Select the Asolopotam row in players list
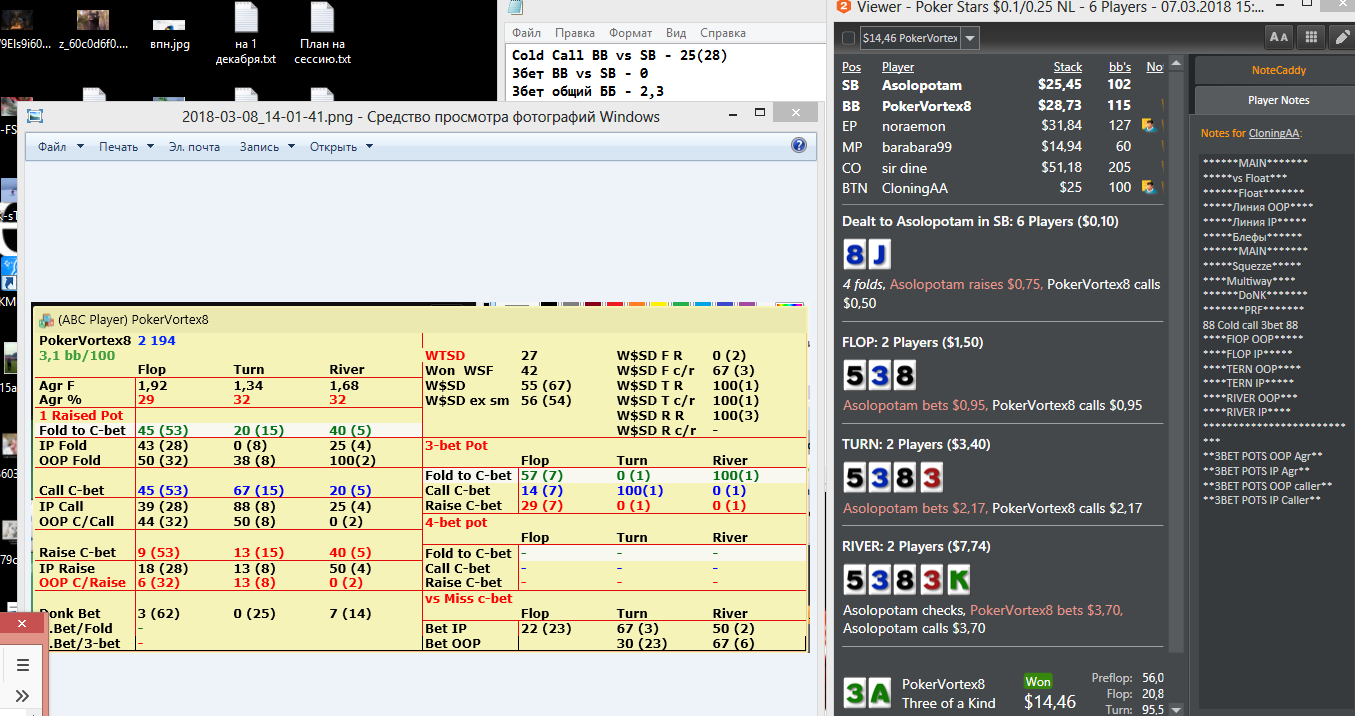1355x716 pixels. 1003,86
